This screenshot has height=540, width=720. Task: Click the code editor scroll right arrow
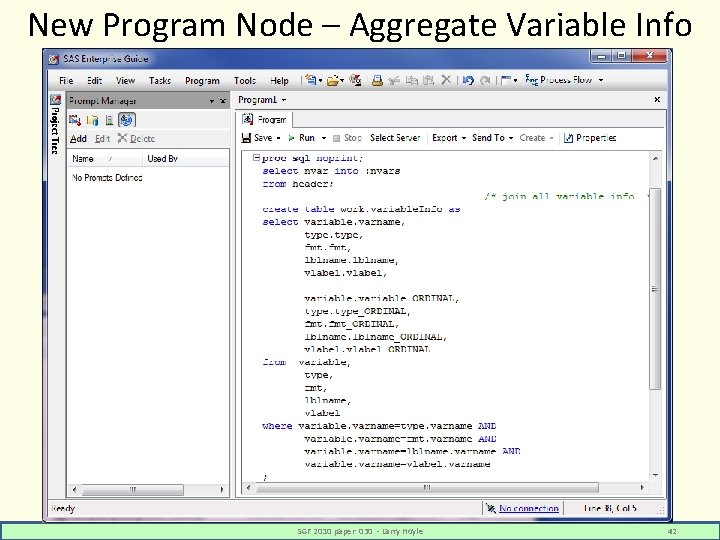[x=641, y=487]
